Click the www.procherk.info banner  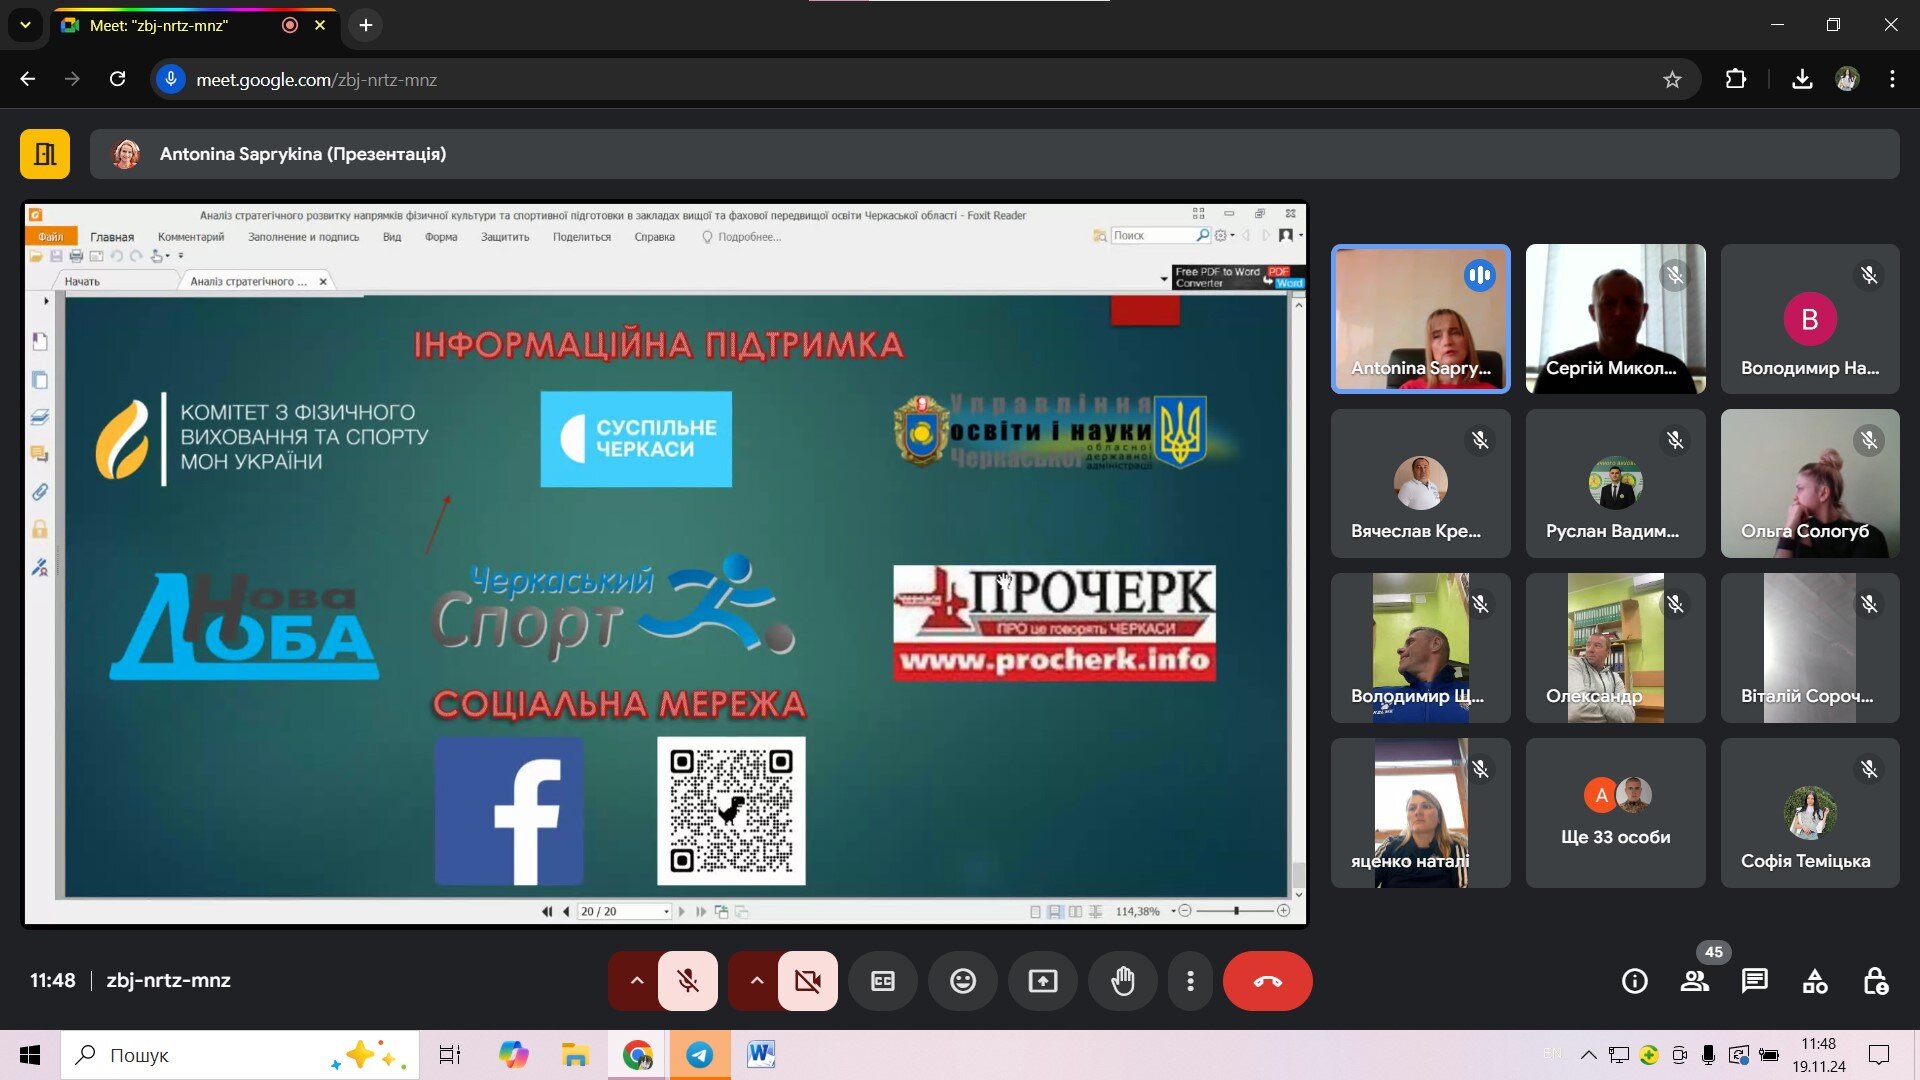click(1054, 660)
